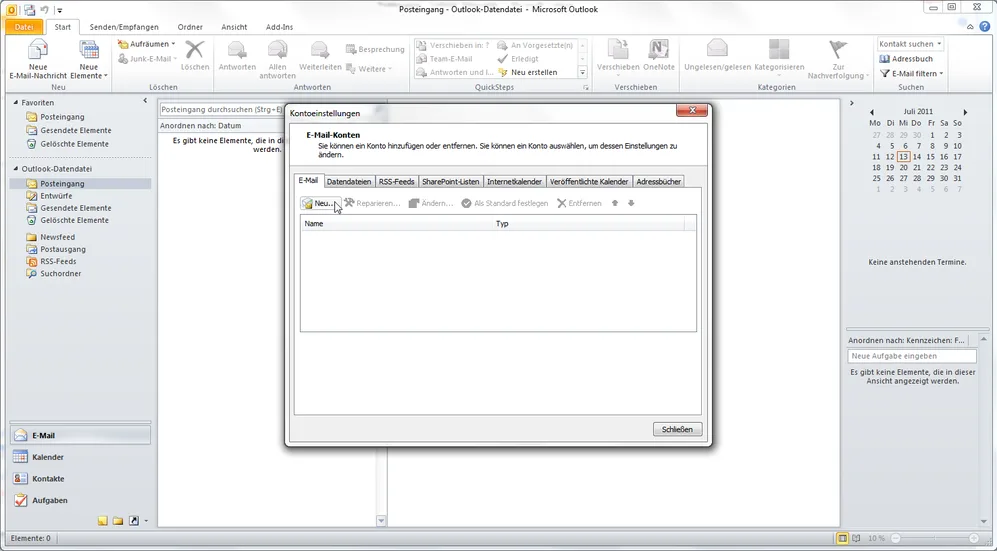Select the Suchordner folder
Screen dimensions: 997x551
[60, 274]
